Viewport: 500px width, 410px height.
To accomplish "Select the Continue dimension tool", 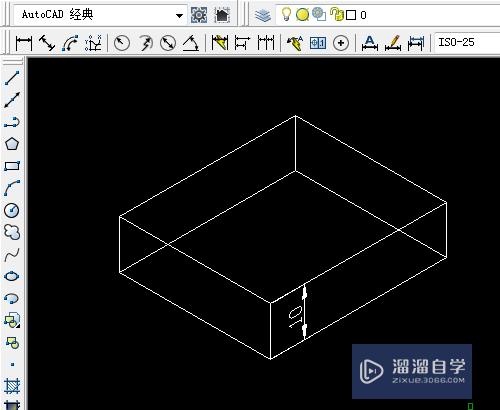I will [x=266, y=43].
